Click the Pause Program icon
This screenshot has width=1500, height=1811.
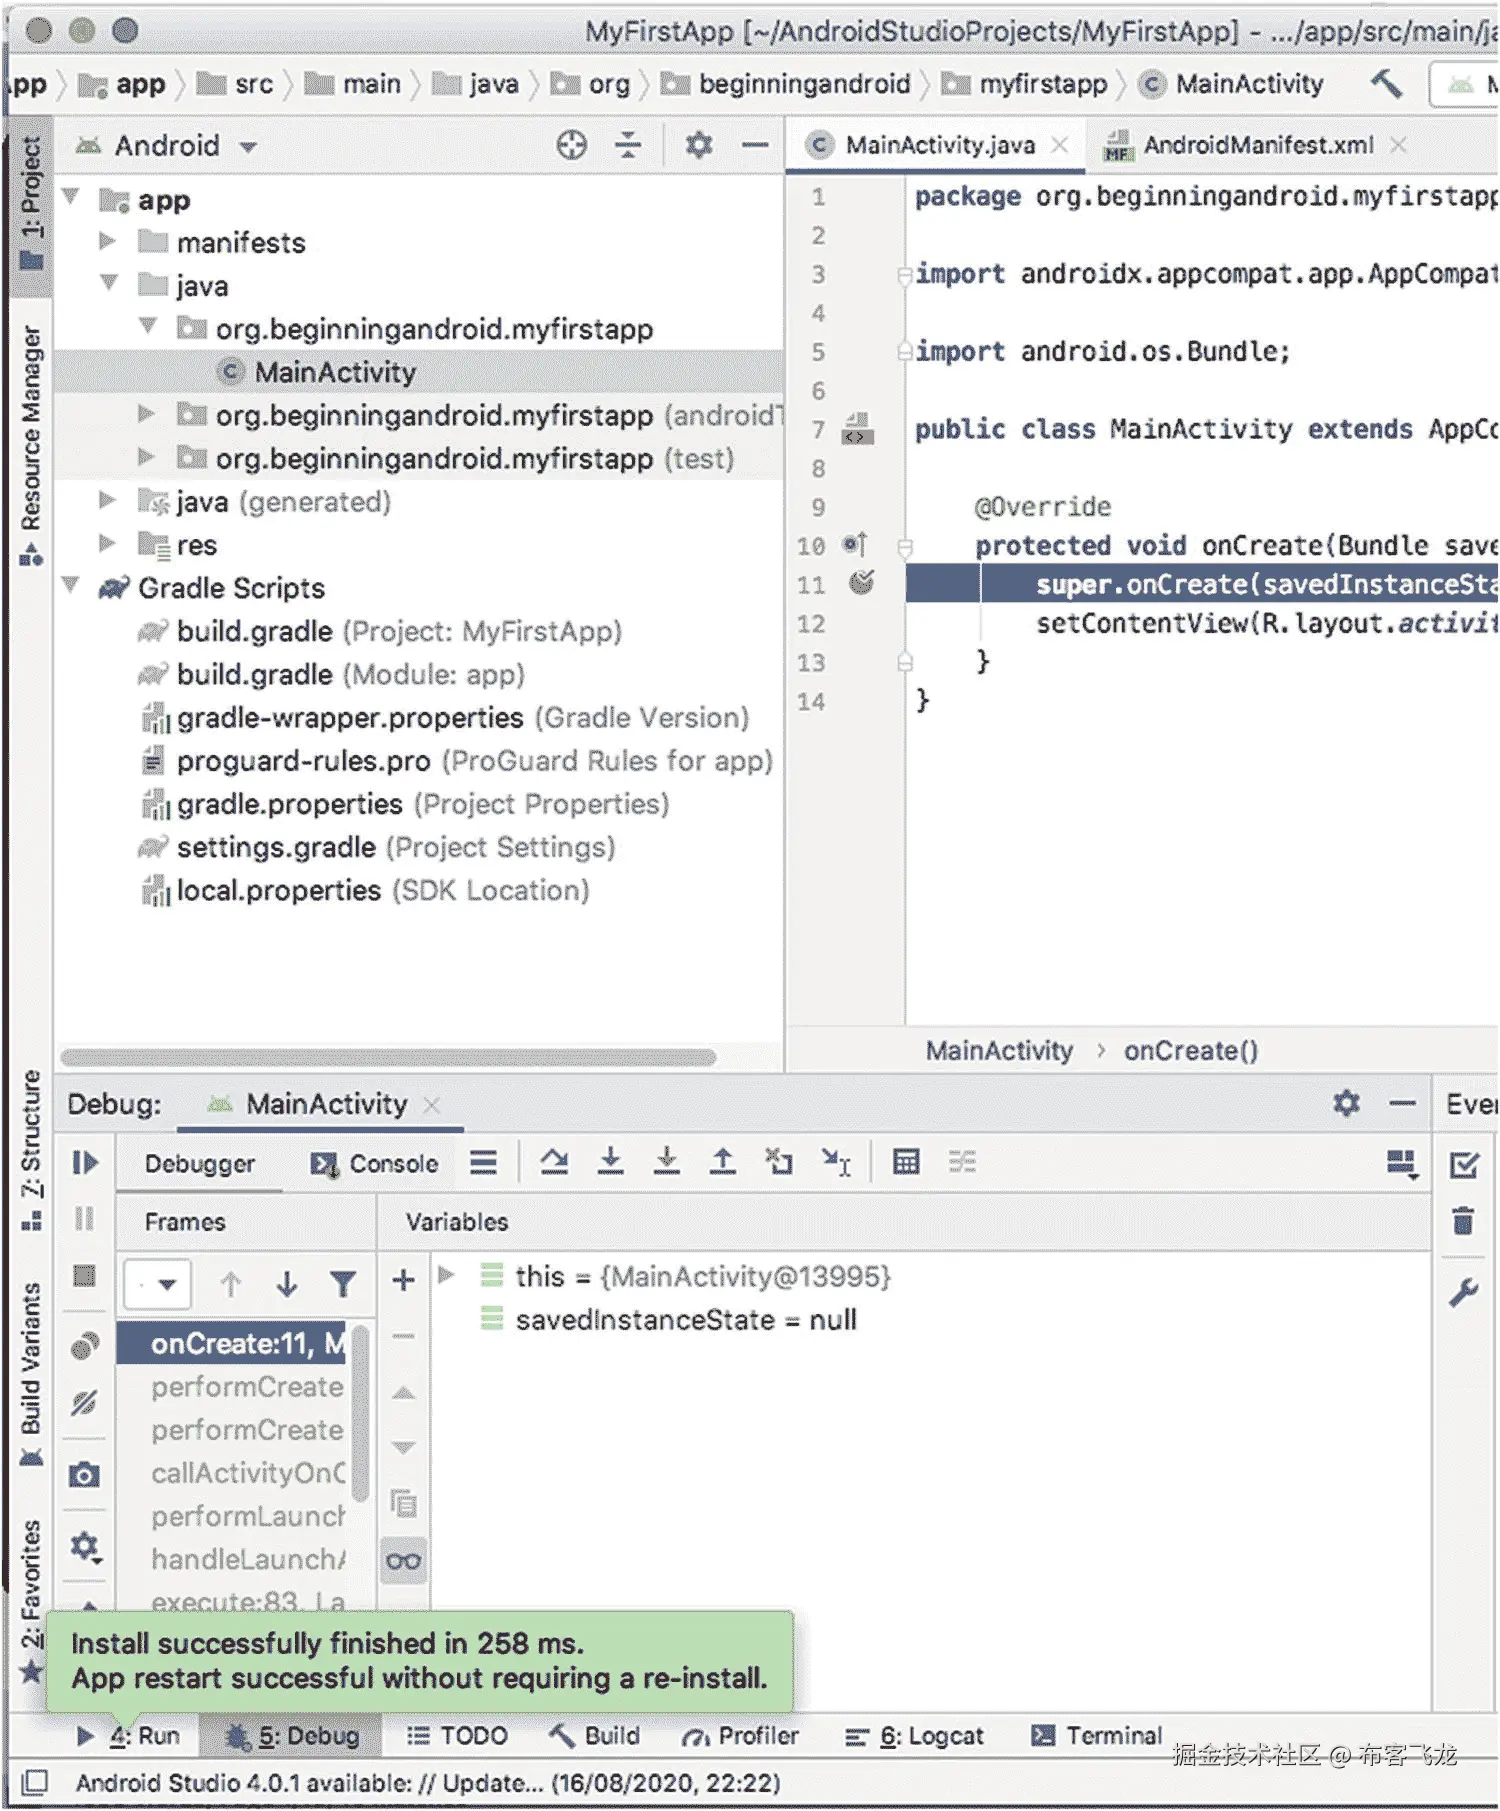coord(85,1218)
